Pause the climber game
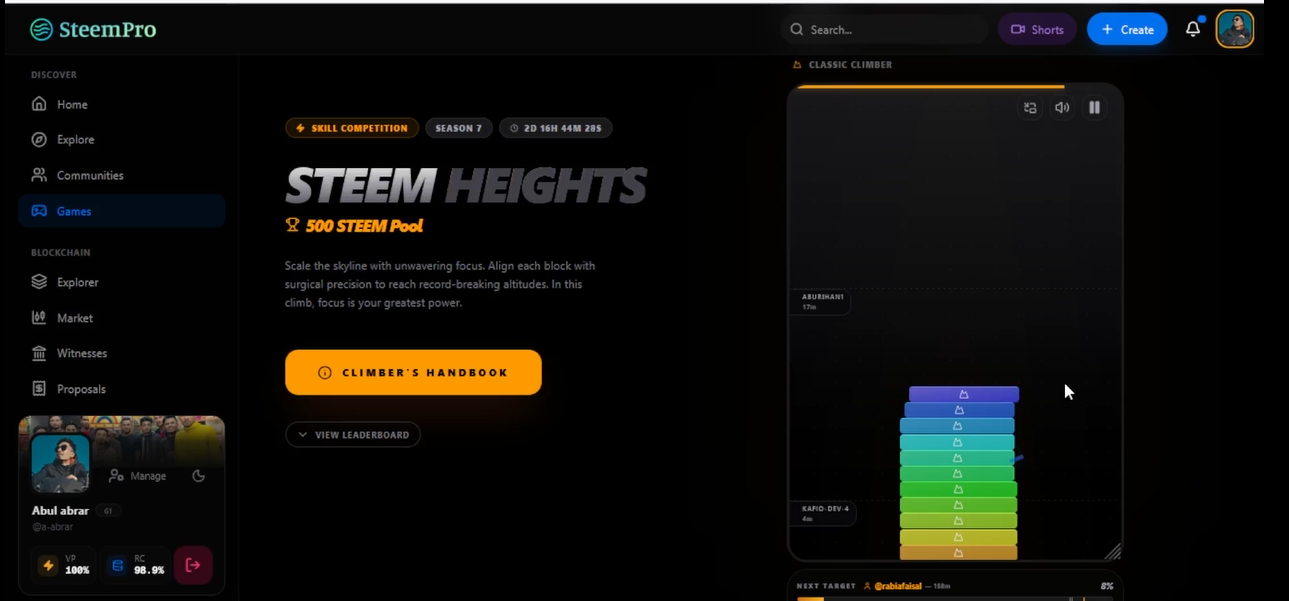 [x=1094, y=108]
